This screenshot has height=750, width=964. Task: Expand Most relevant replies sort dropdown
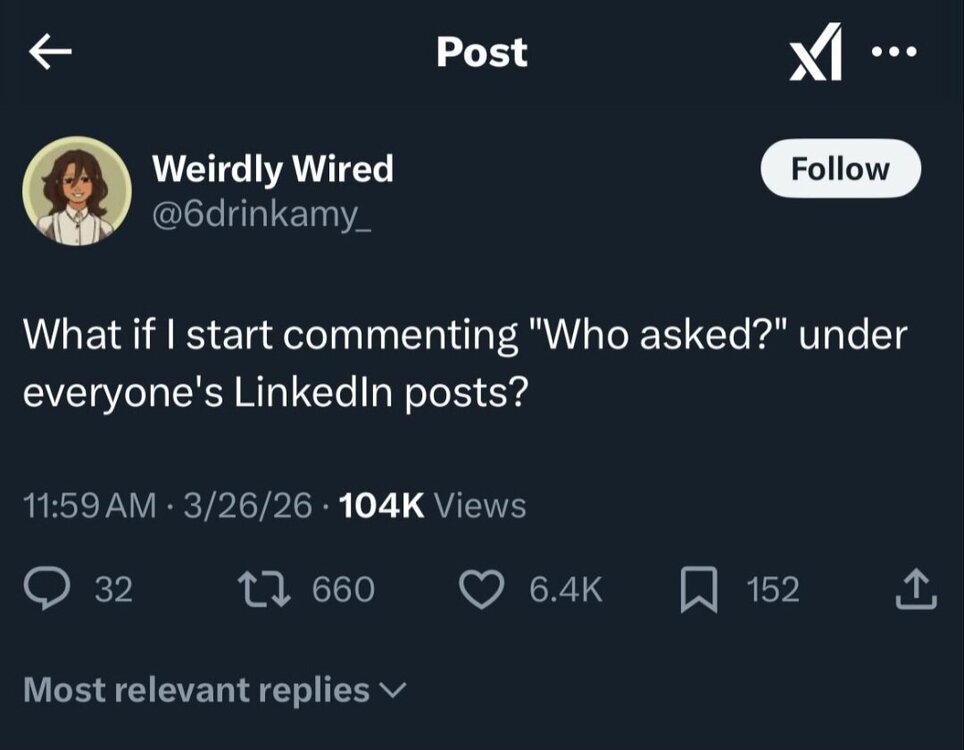click(215, 690)
